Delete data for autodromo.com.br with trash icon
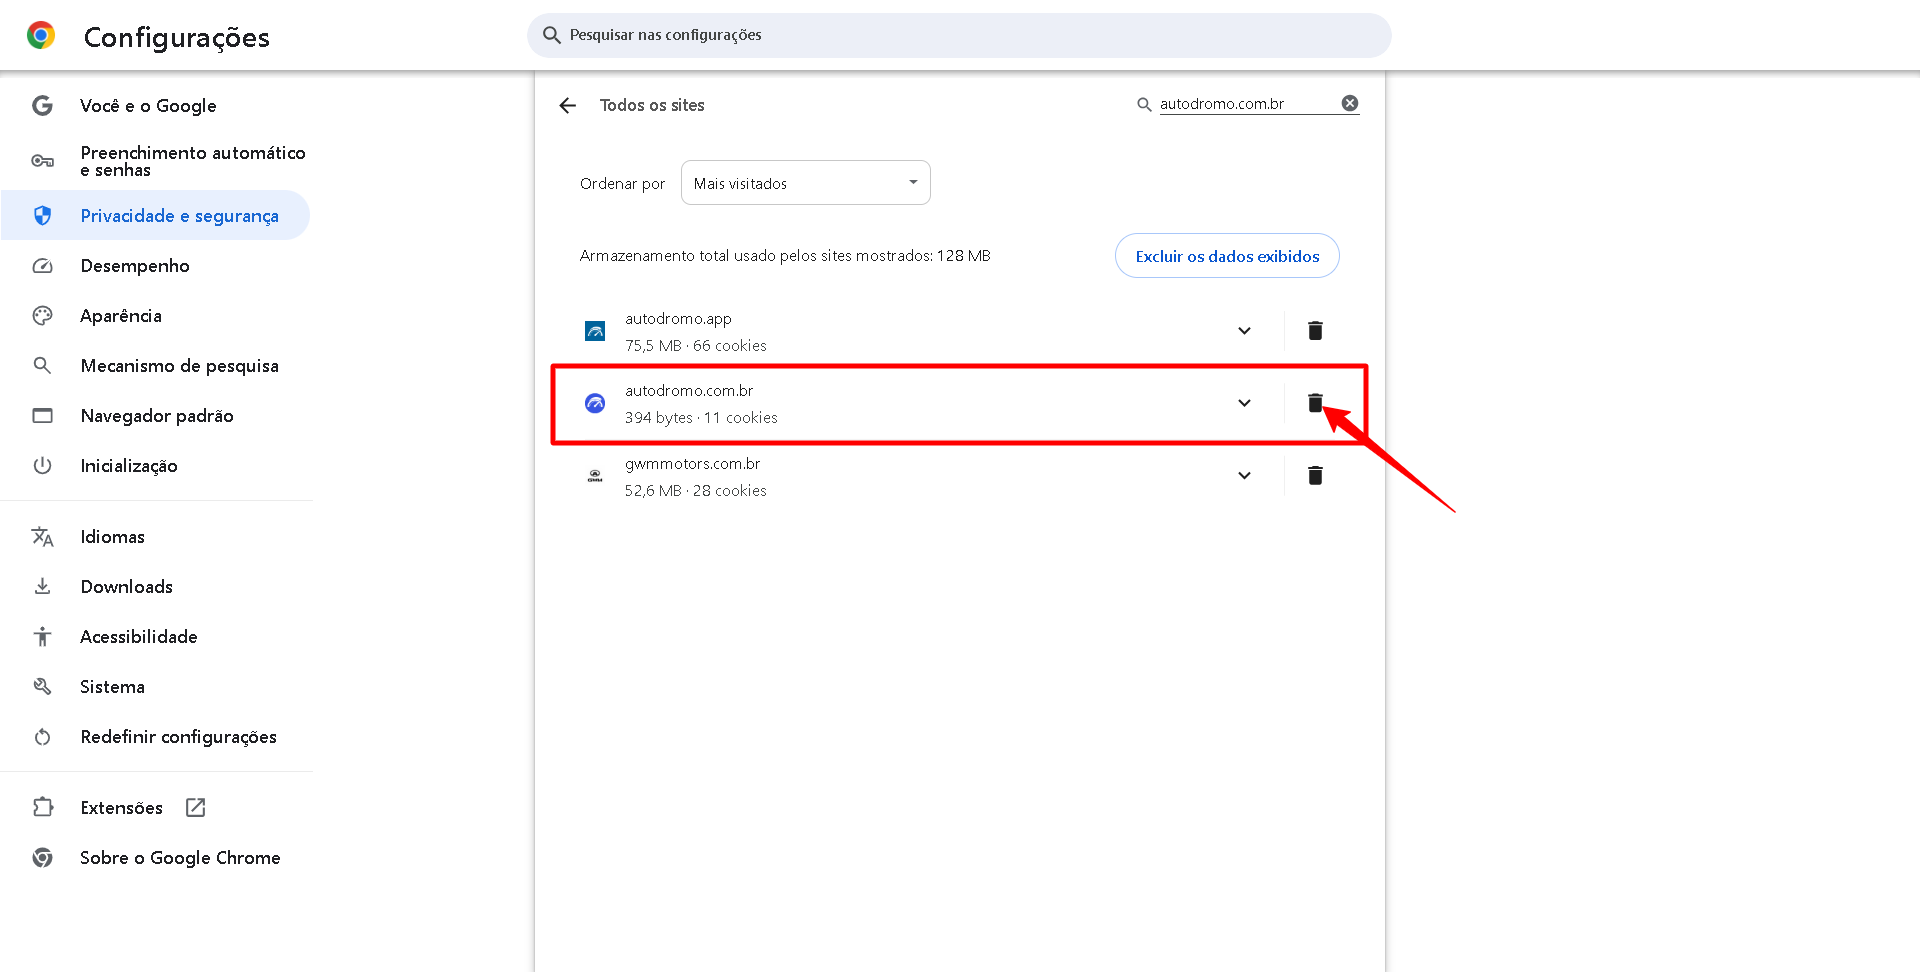Screen dimensions: 1920x972 coord(1315,403)
